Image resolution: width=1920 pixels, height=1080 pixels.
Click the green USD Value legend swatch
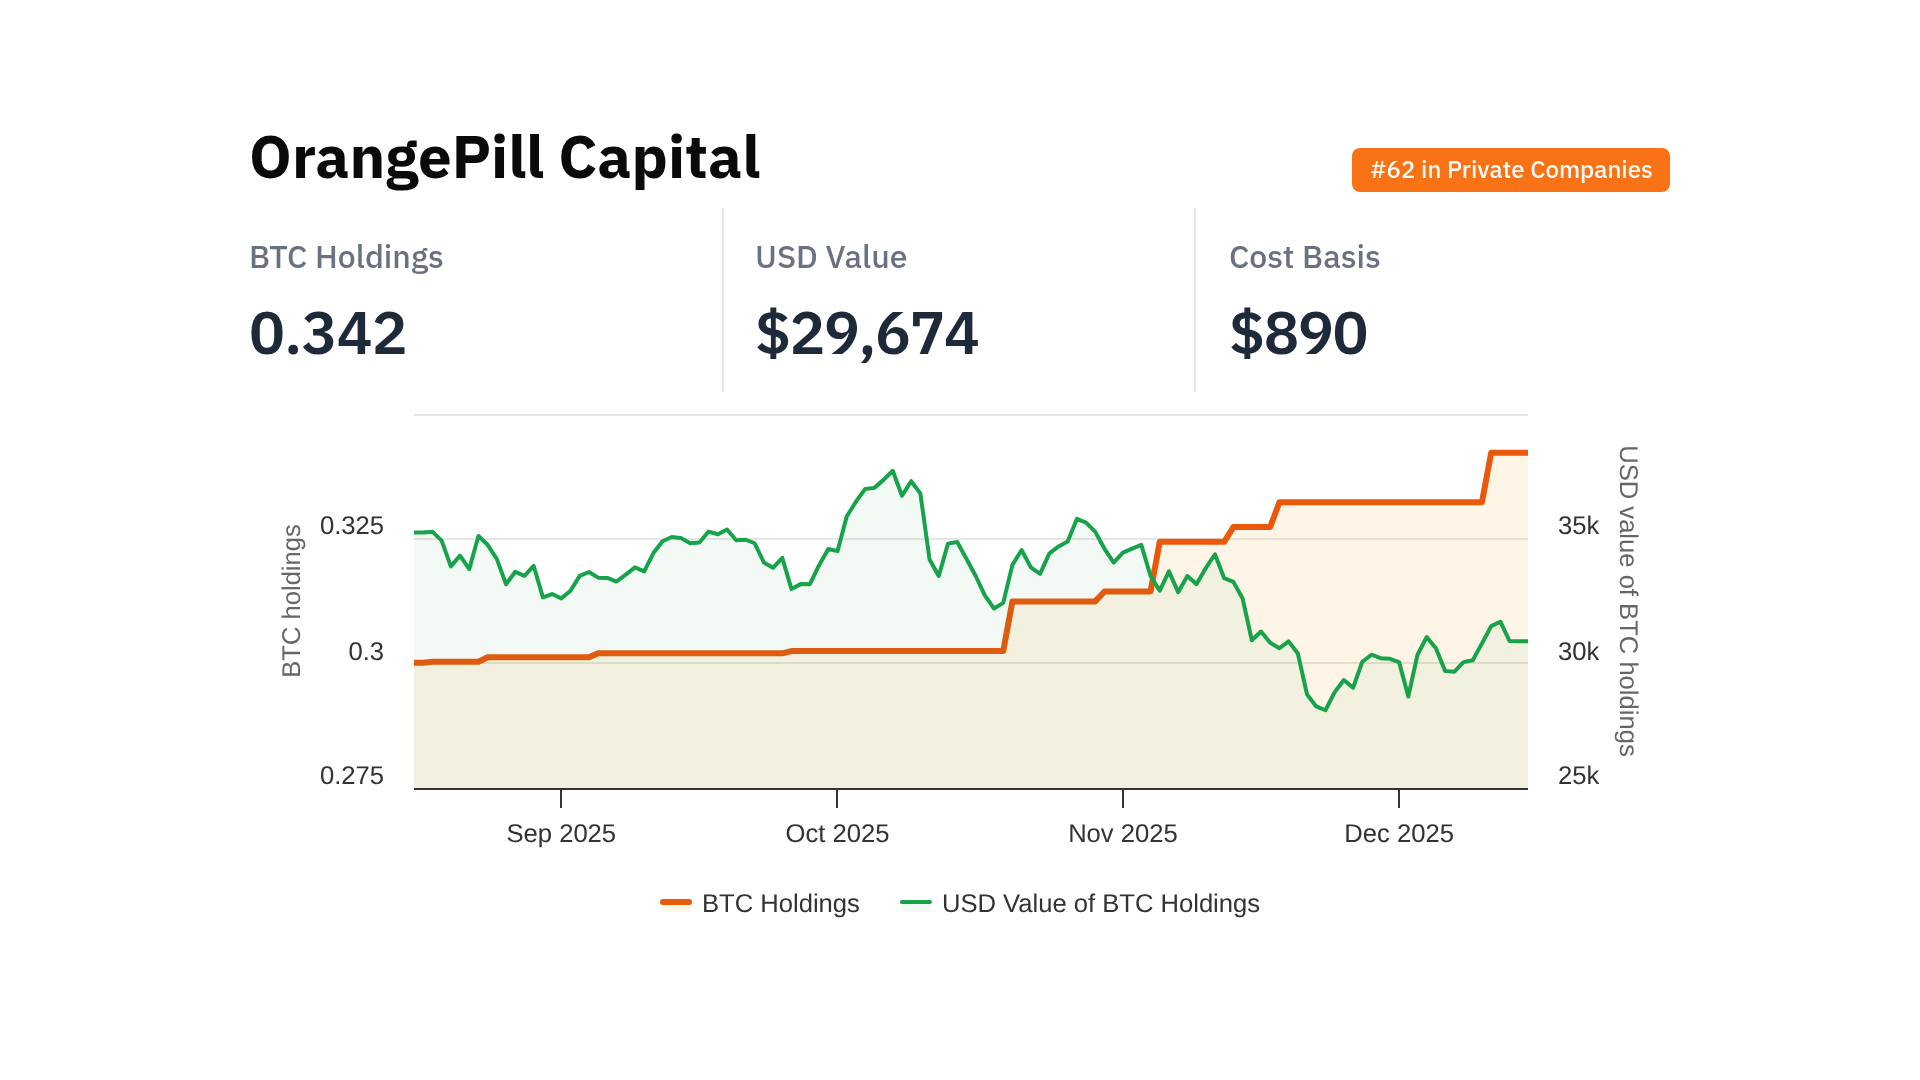click(916, 903)
